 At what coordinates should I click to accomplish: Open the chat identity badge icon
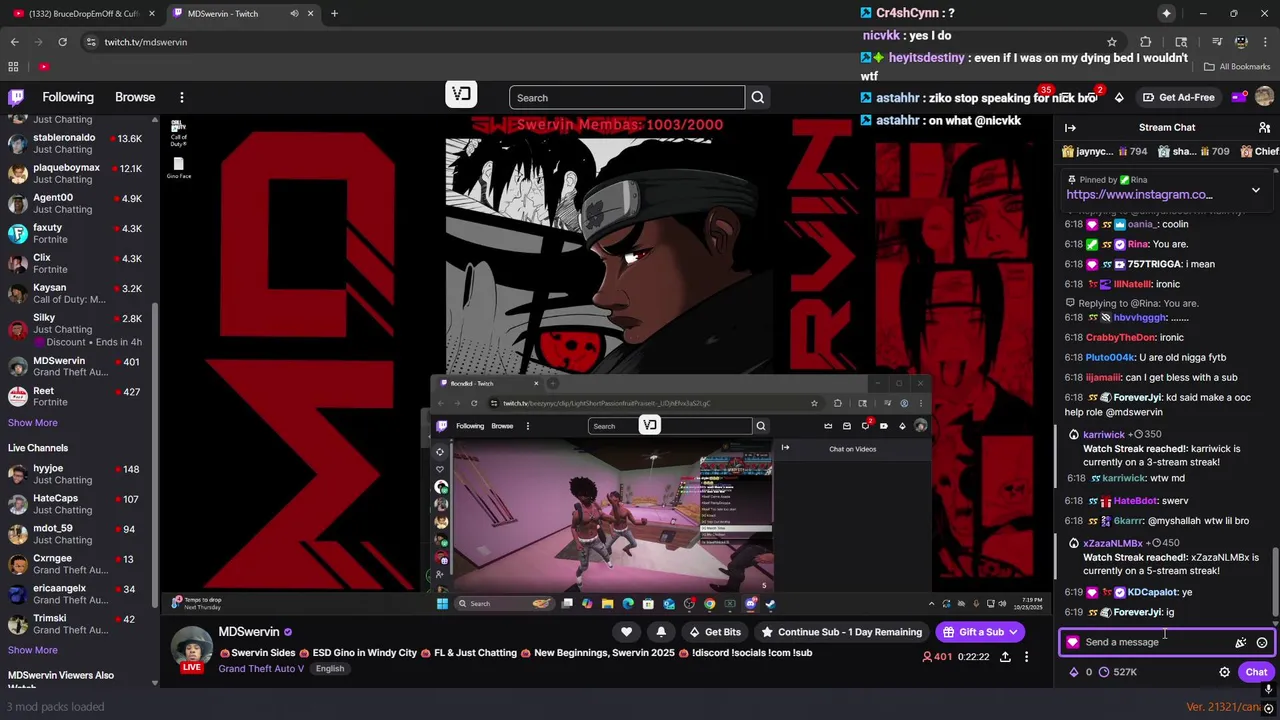pos(1073,643)
